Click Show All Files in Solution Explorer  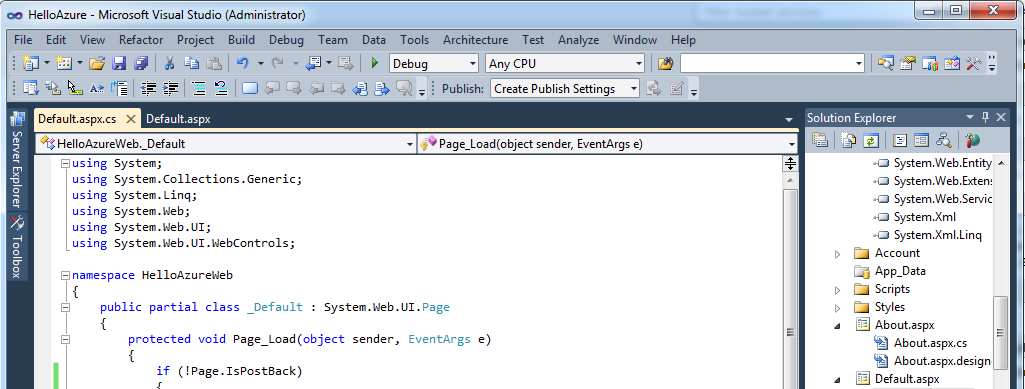tap(849, 140)
